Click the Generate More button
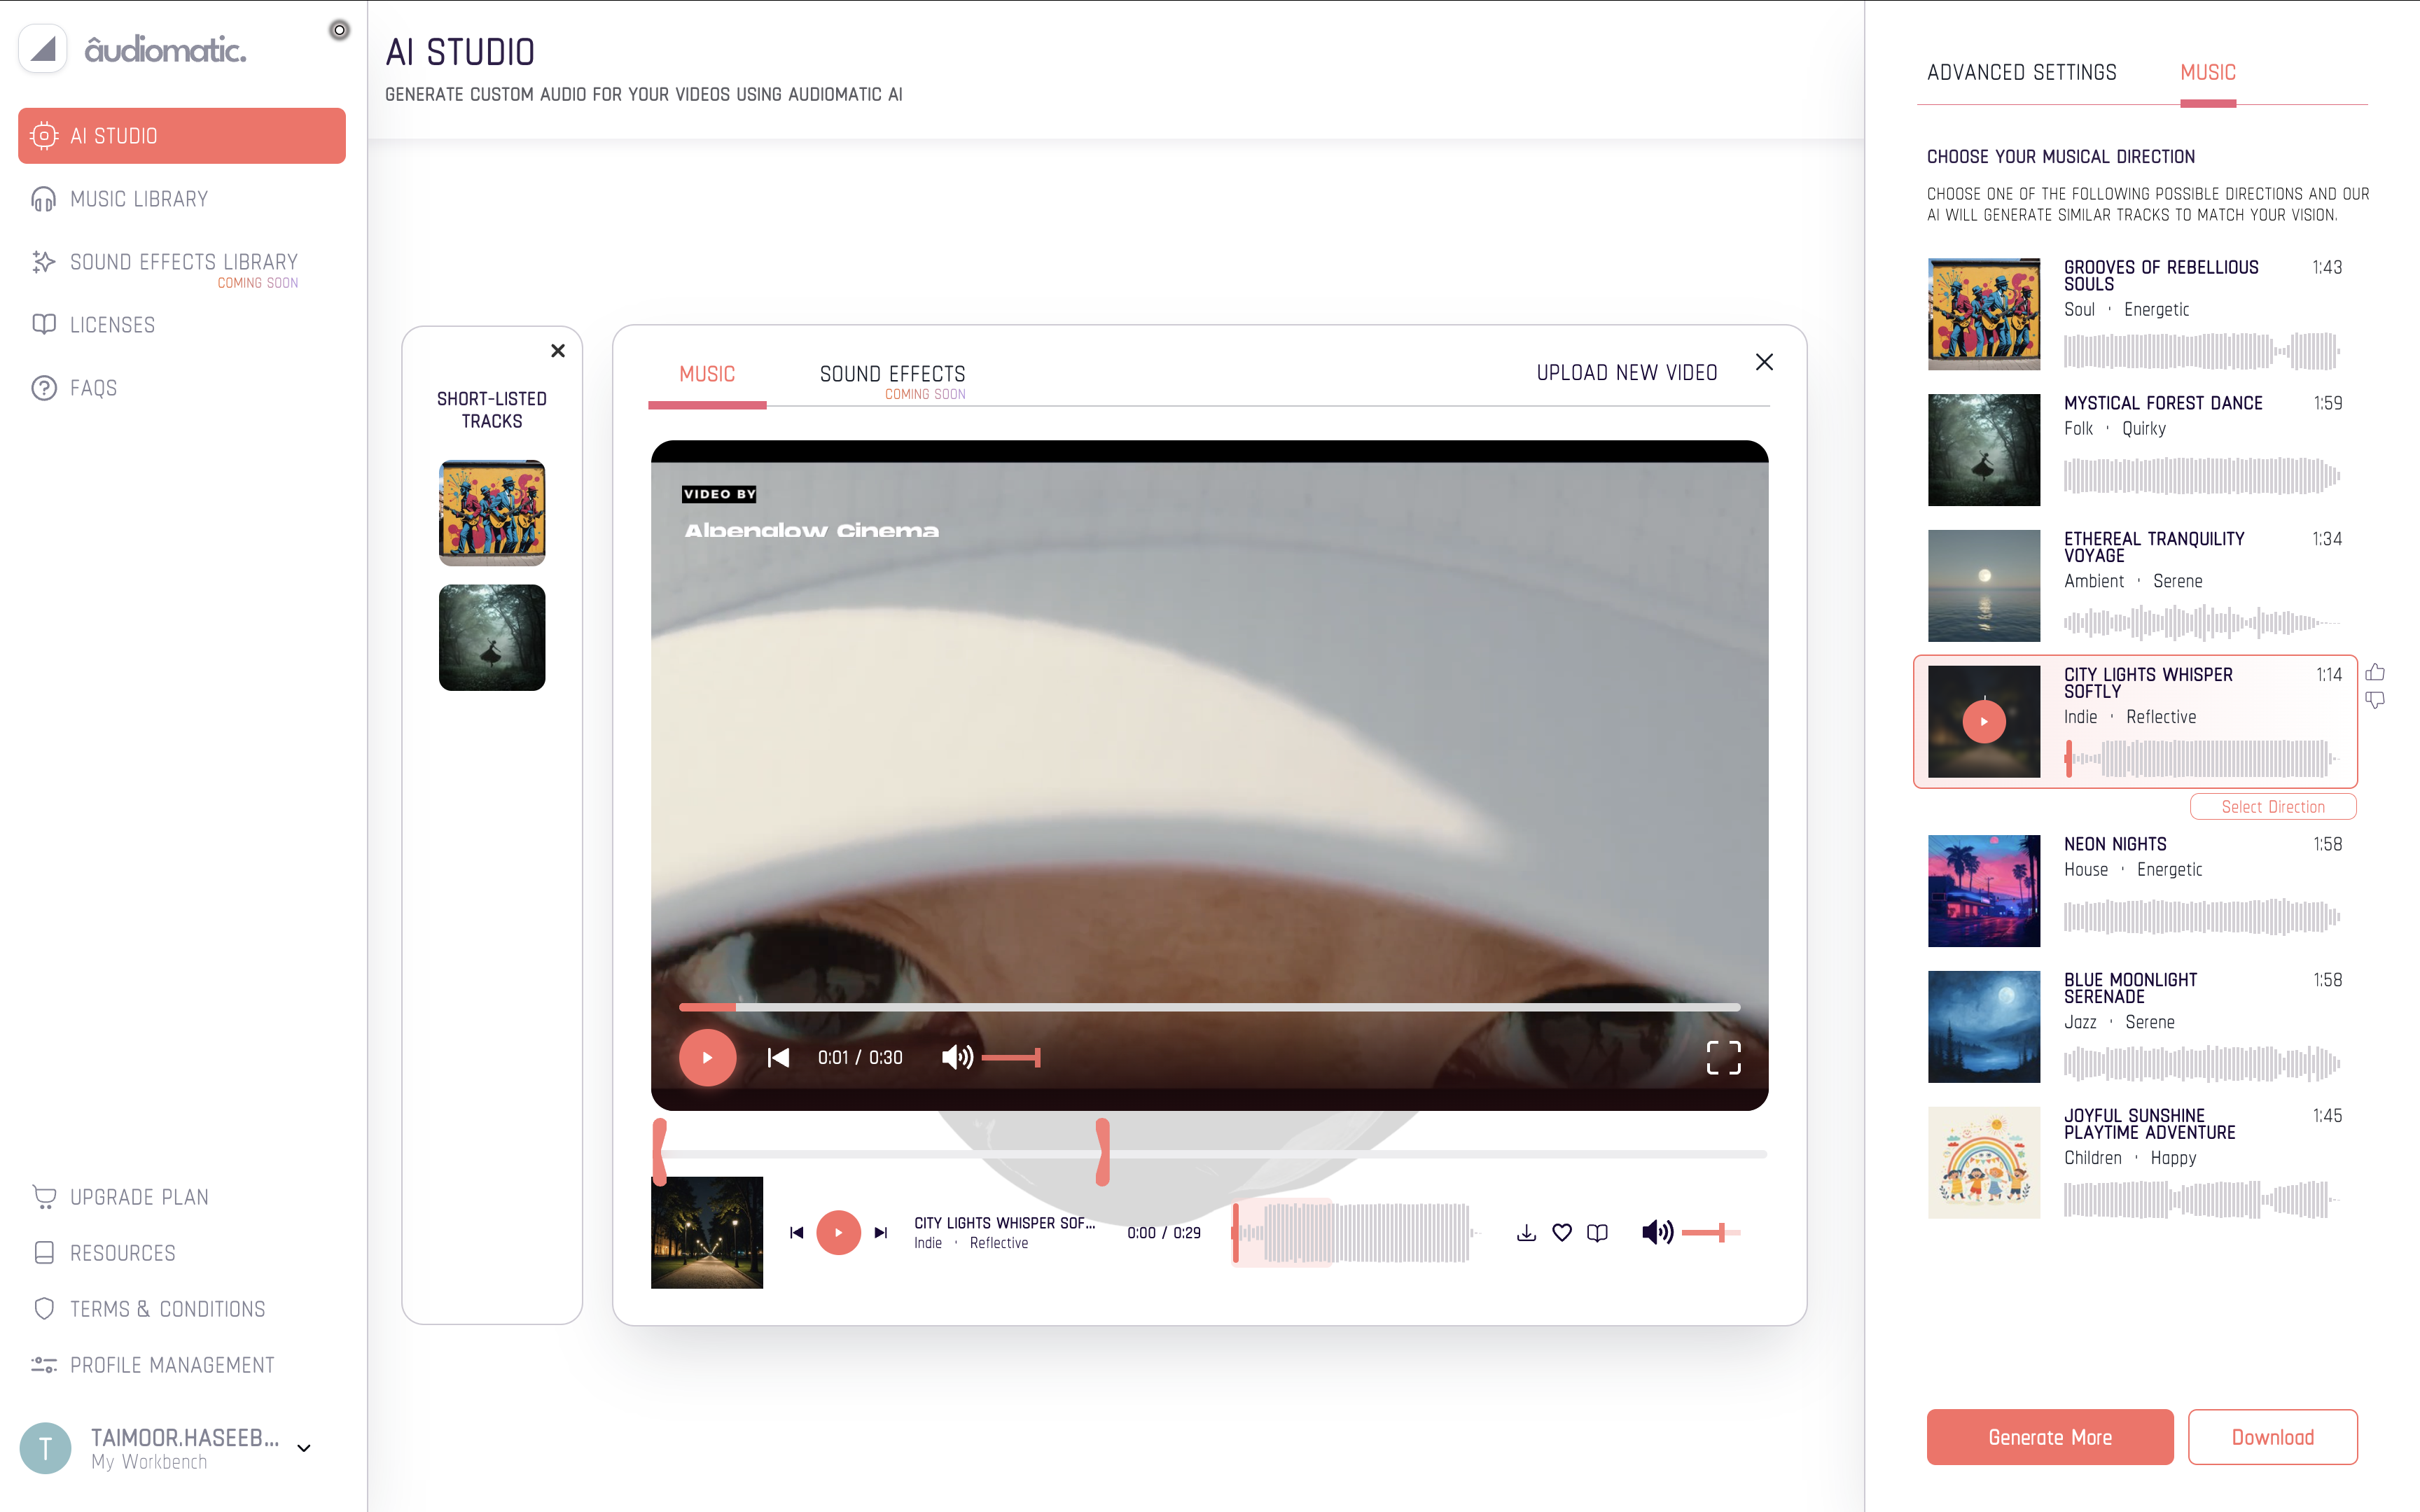Viewport: 2420px width, 1512px height. tap(2049, 1437)
